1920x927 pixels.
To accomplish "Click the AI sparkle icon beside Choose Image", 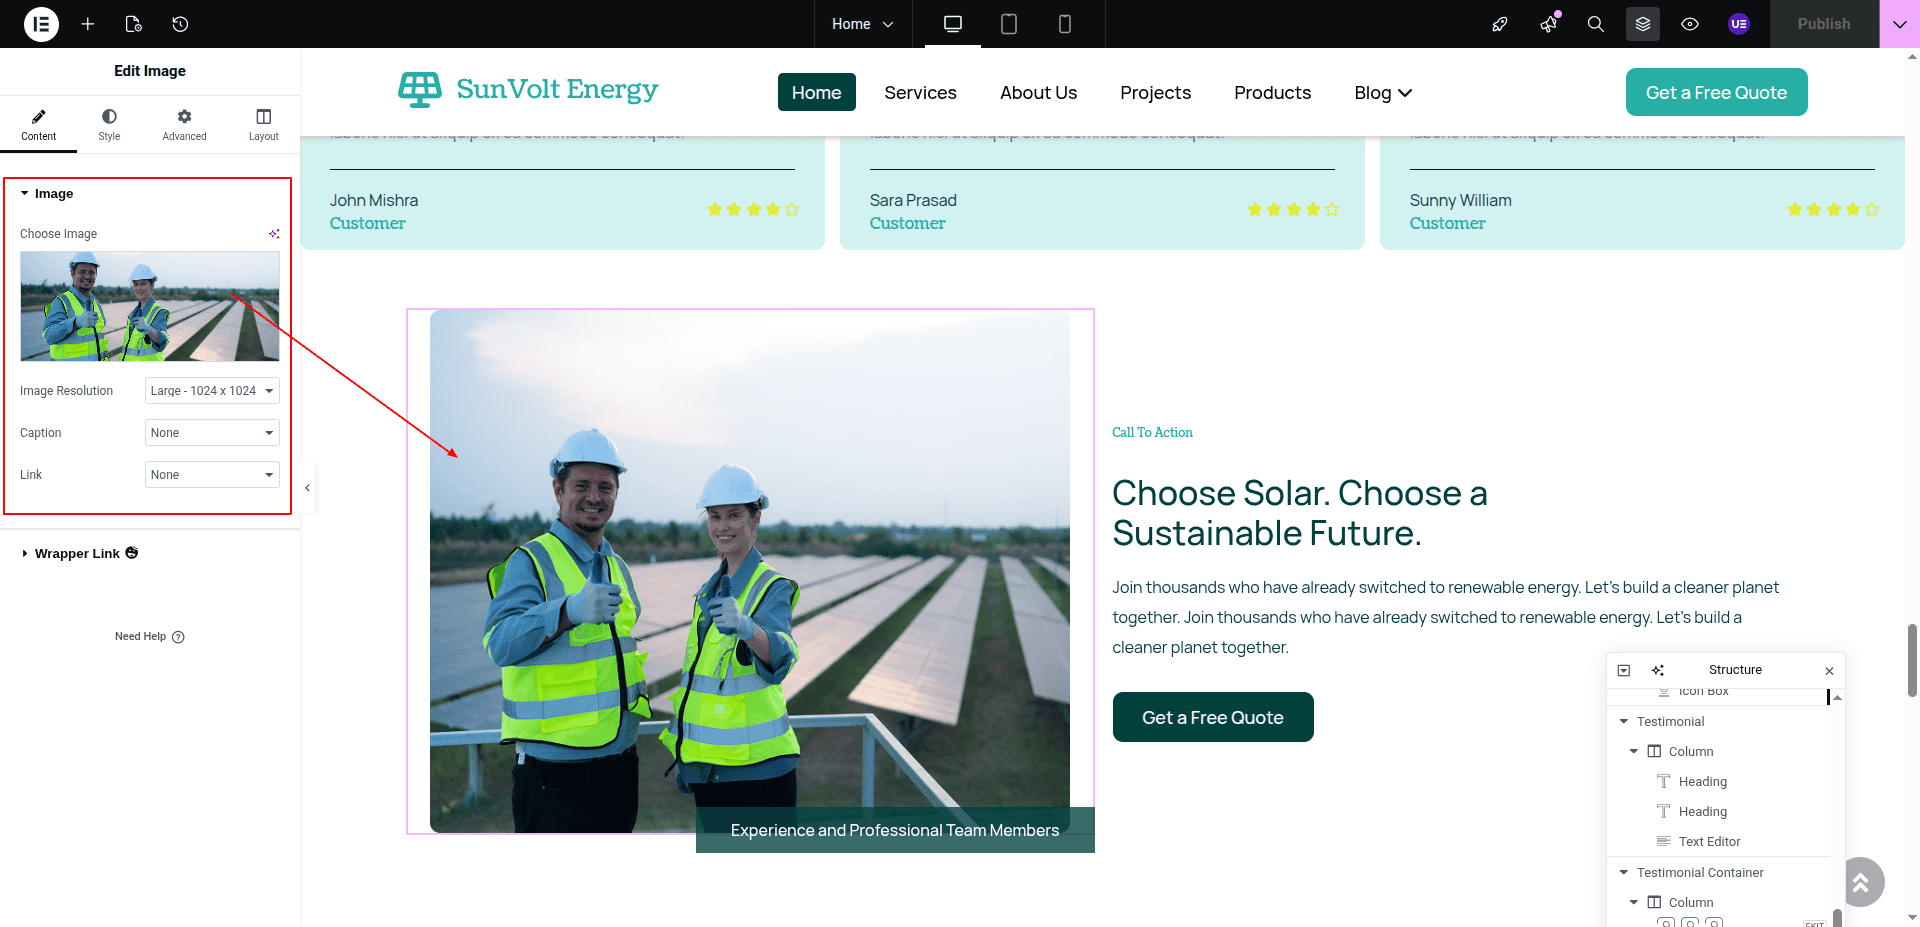I will pyautogui.click(x=274, y=234).
